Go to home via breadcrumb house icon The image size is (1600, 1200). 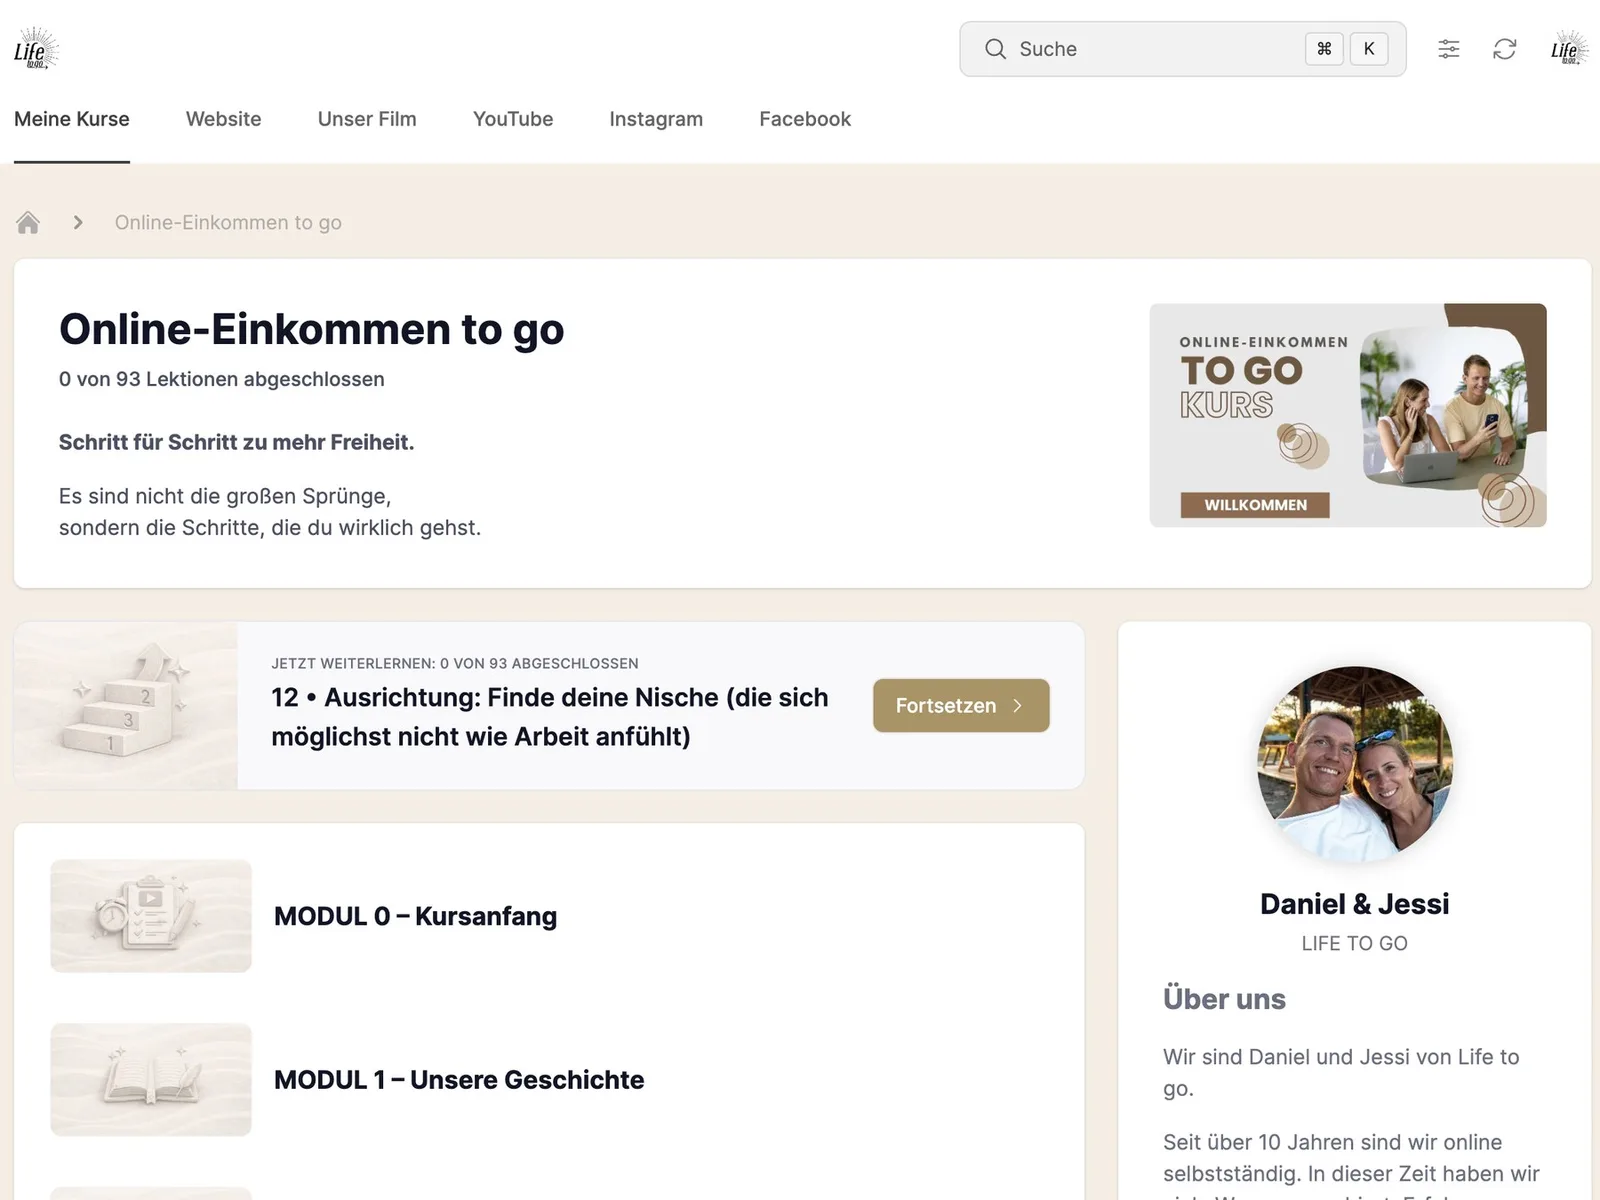tap(28, 222)
